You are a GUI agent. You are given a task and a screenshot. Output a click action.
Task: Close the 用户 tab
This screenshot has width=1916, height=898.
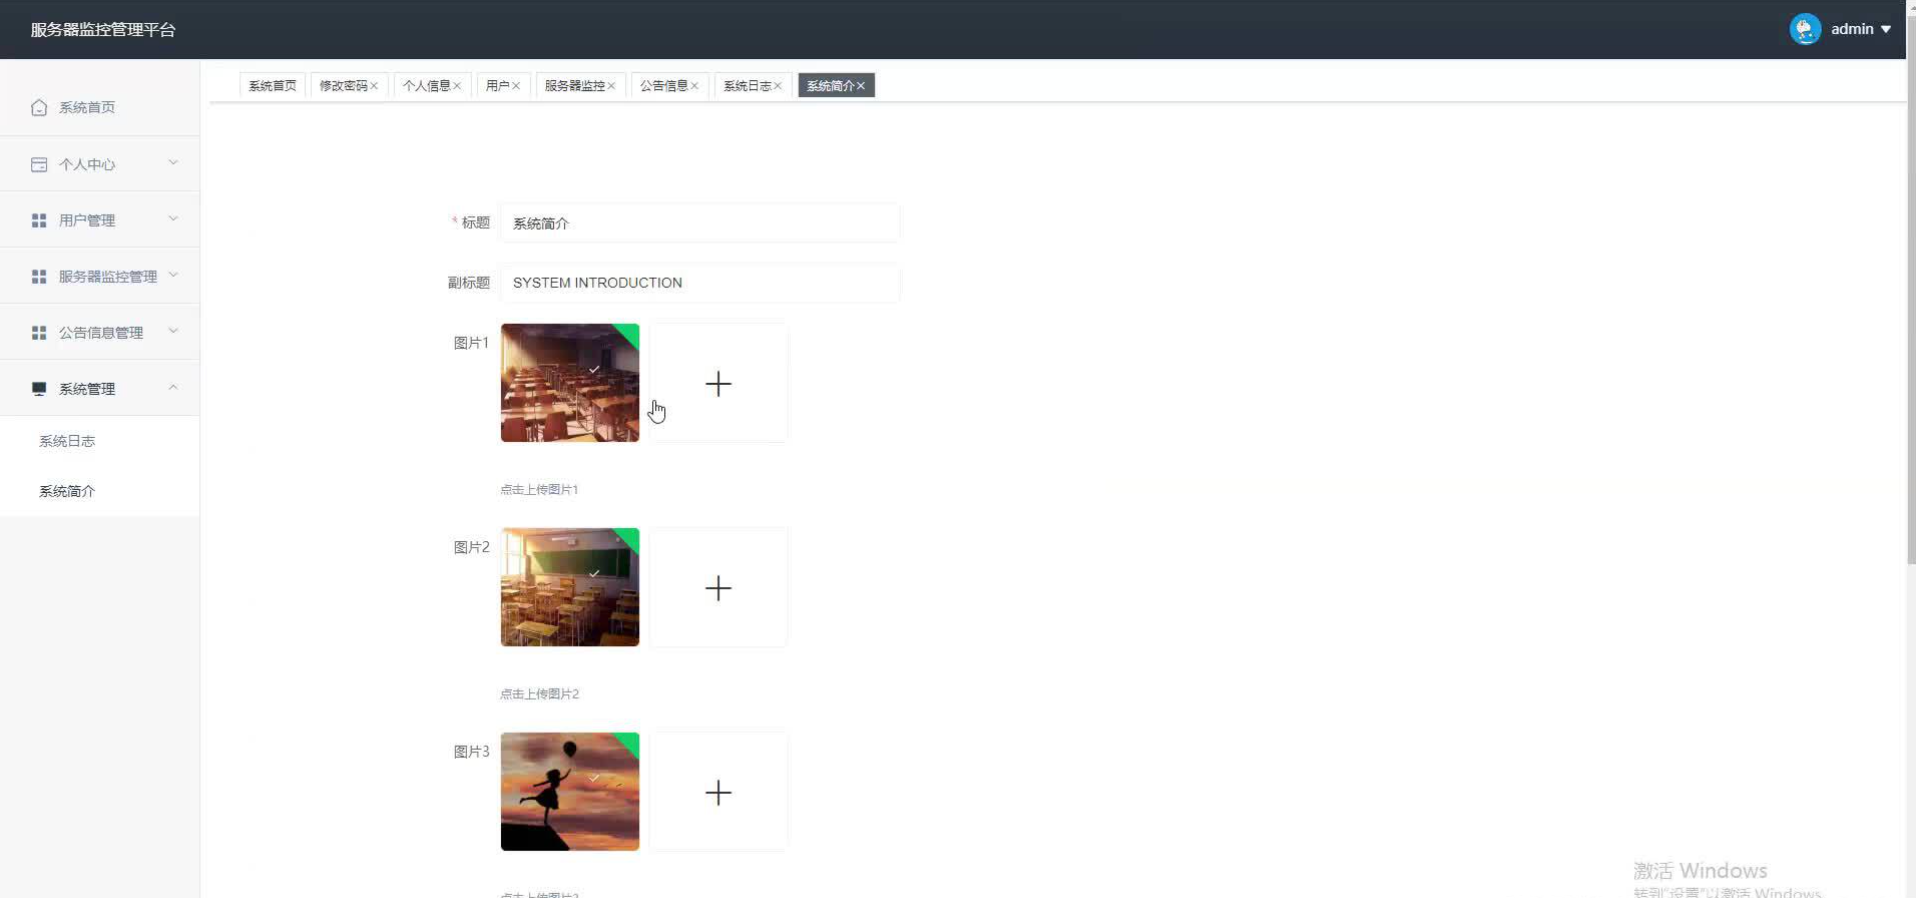pyautogui.click(x=516, y=86)
